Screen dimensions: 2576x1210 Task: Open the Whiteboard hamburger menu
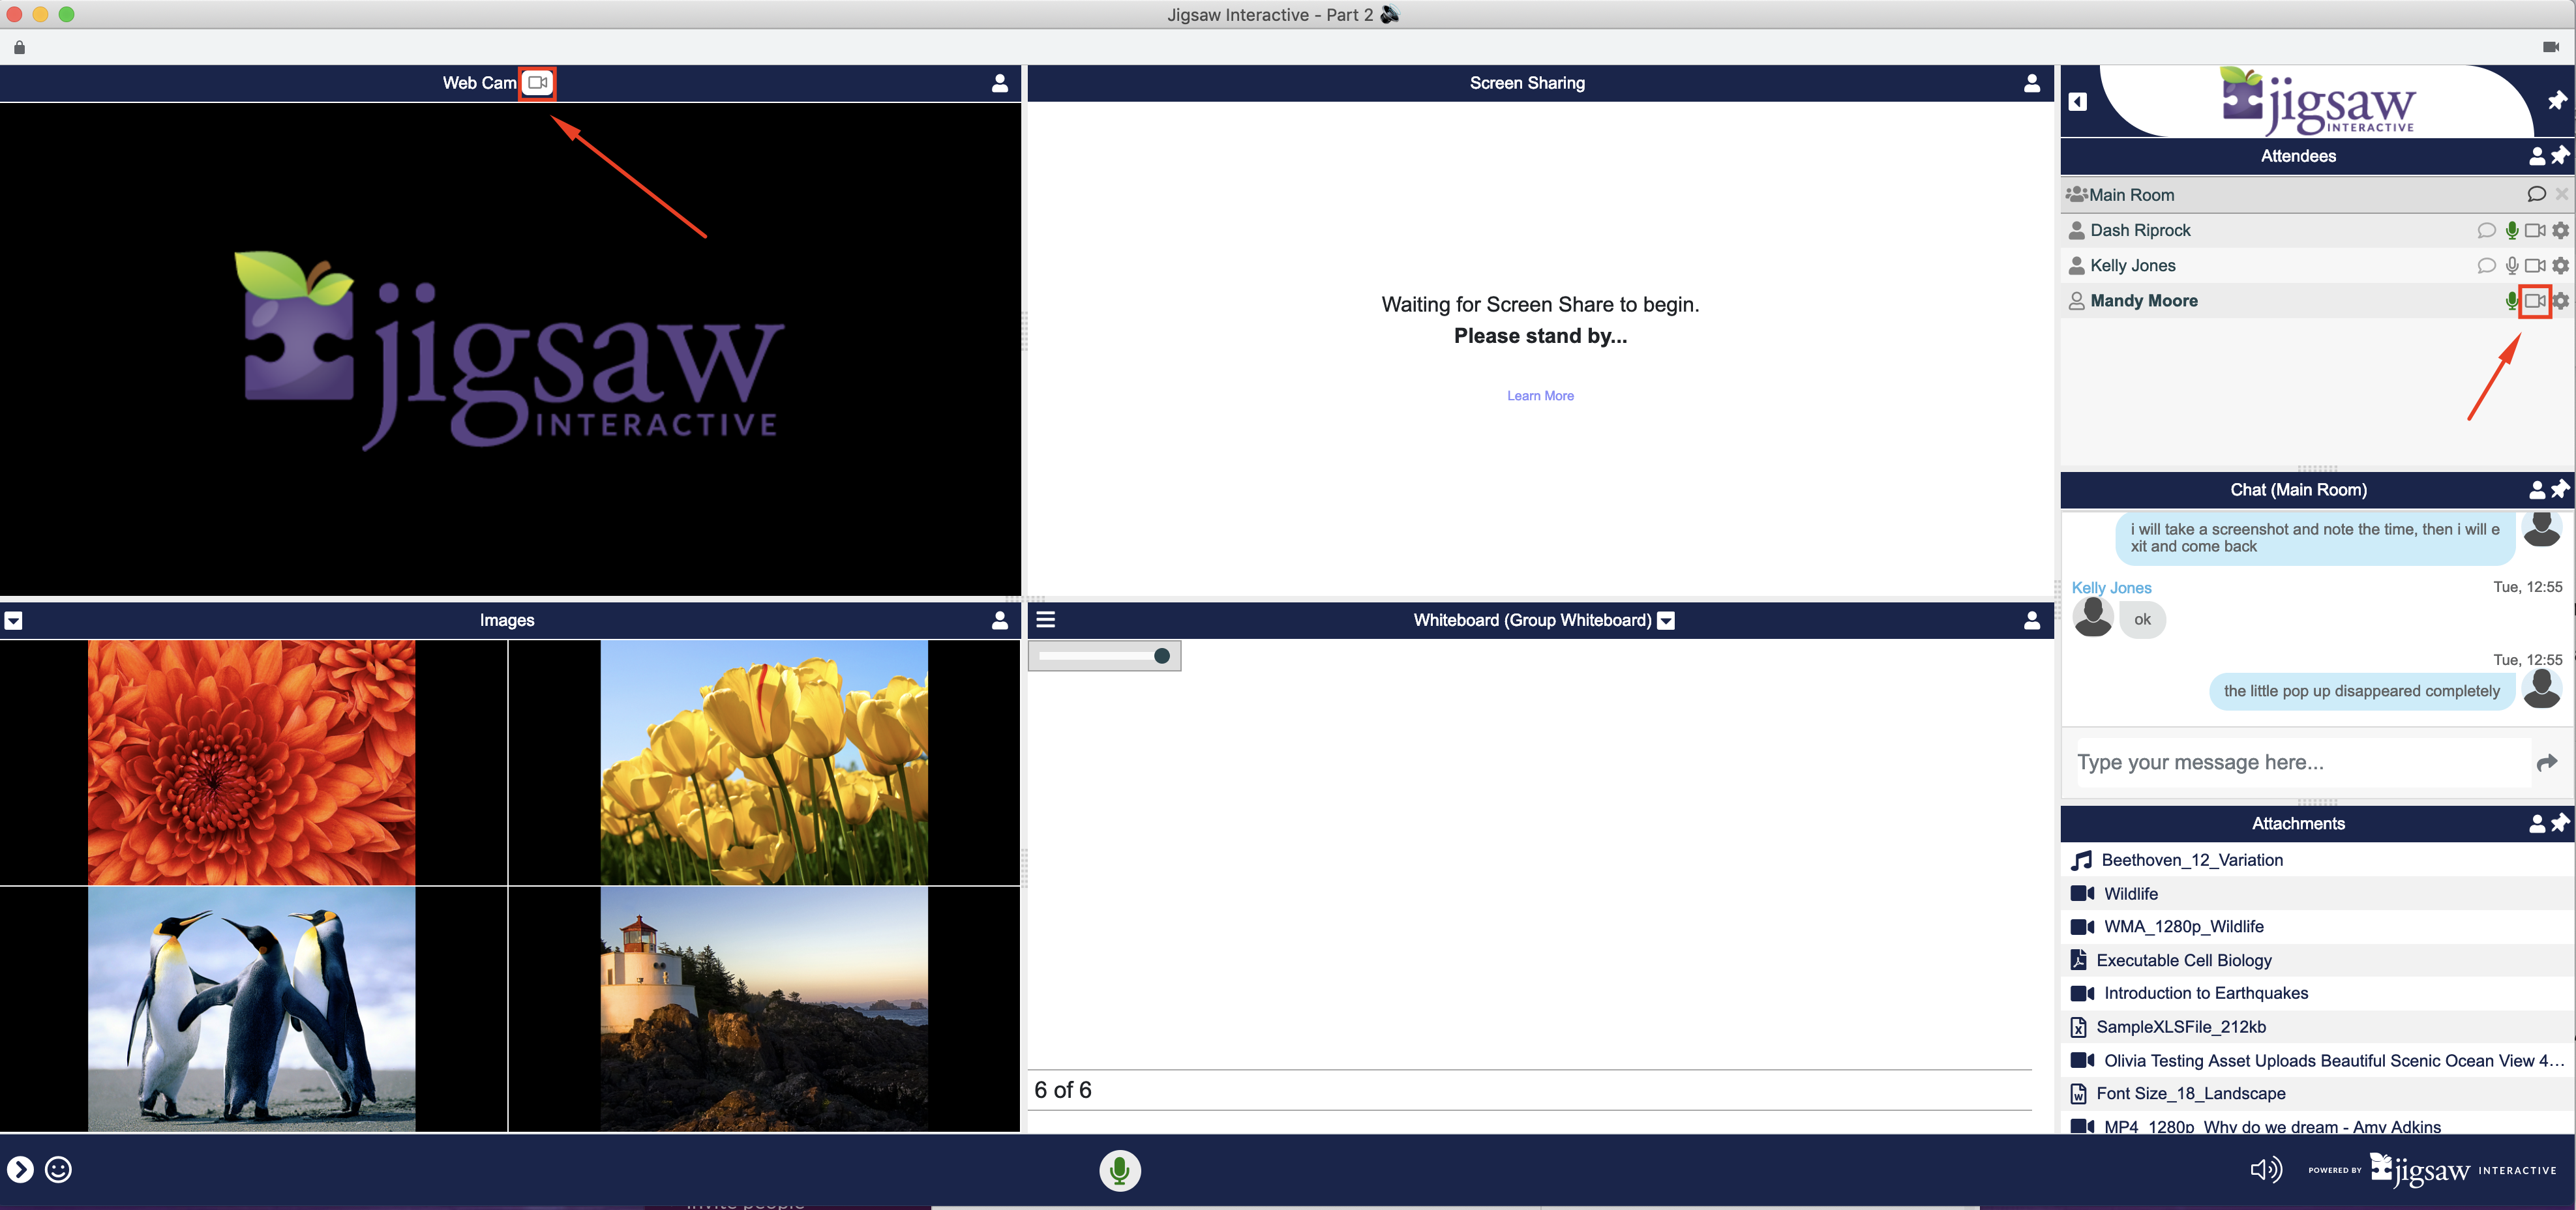click(x=1046, y=620)
